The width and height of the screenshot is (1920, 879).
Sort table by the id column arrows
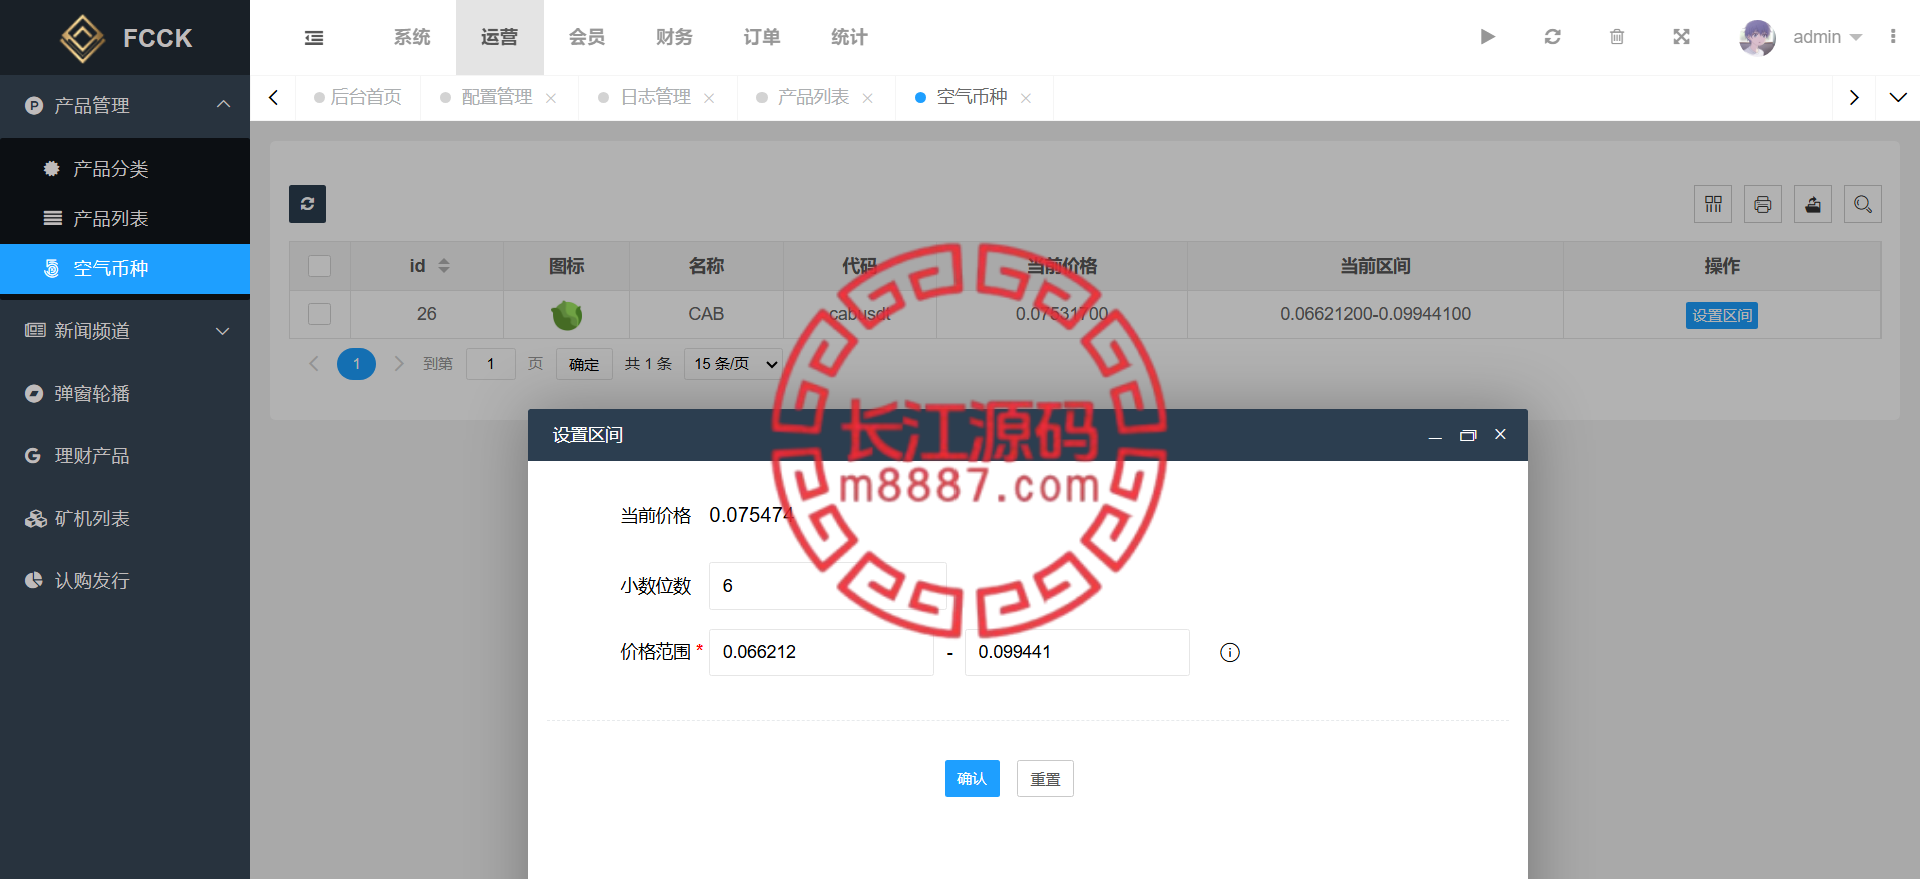(x=444, y=266)
